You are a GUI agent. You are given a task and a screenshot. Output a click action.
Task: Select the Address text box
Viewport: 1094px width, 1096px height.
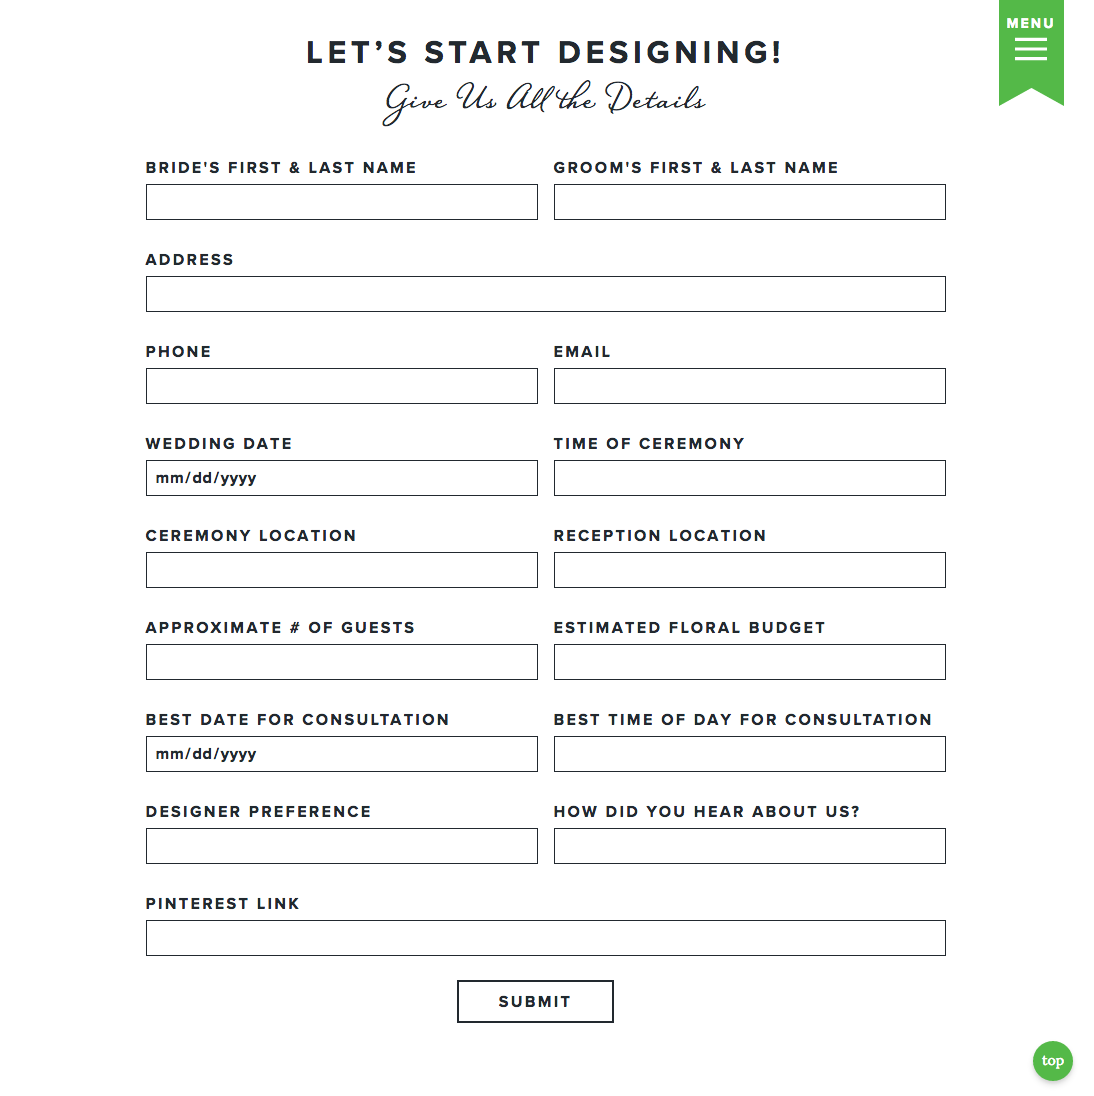pos(545,294)
